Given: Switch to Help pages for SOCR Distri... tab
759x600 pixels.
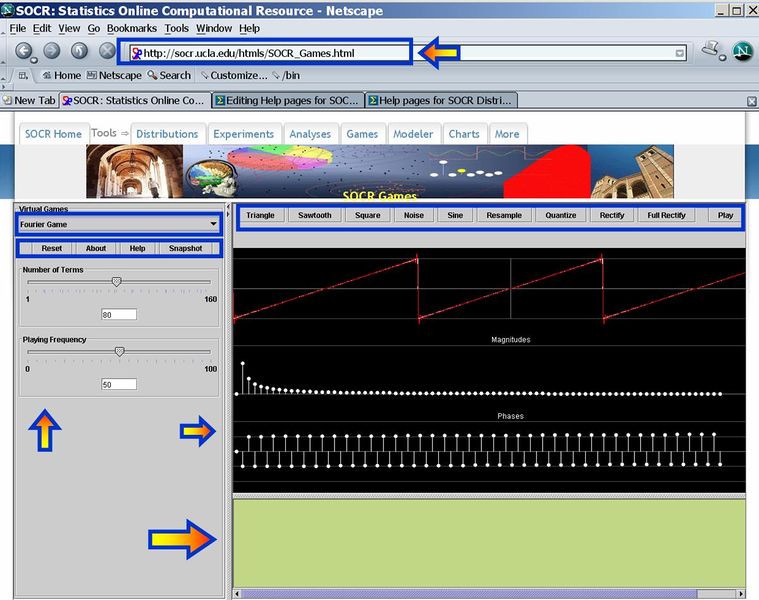Looking at the screenshot, I should pos(441,101).
